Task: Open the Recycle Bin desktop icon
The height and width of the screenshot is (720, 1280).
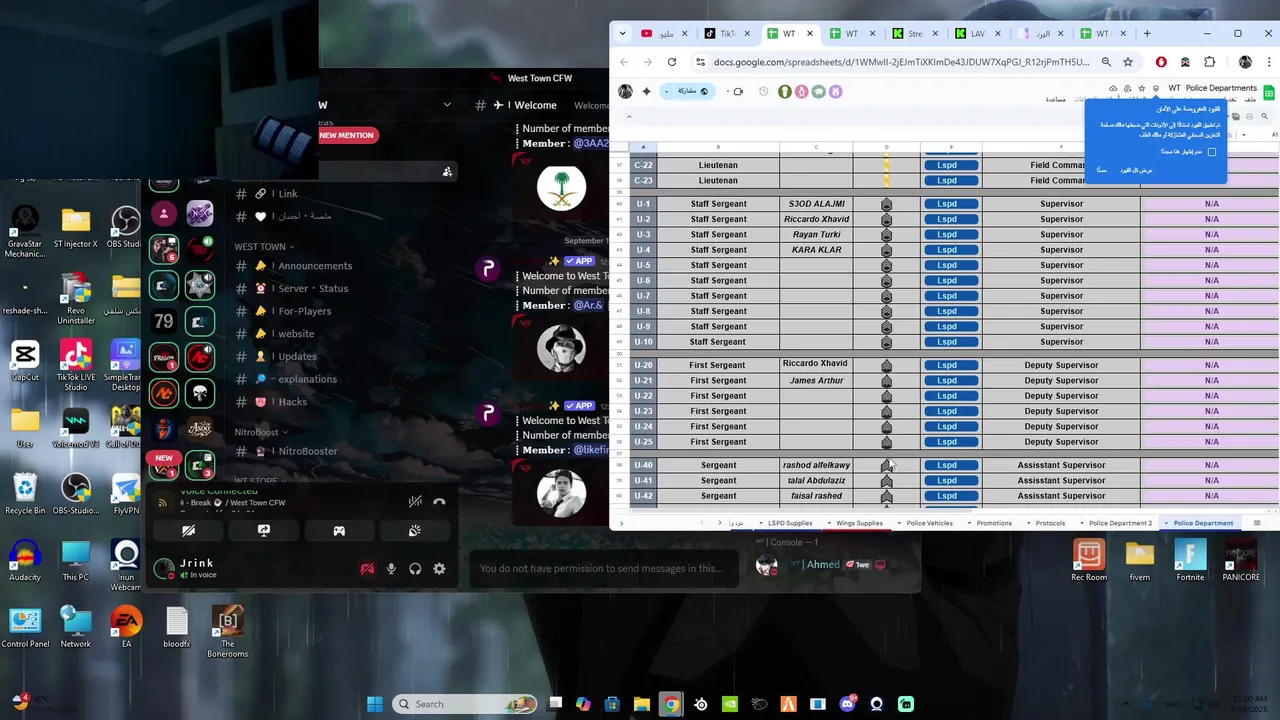Action: [25, 493]
